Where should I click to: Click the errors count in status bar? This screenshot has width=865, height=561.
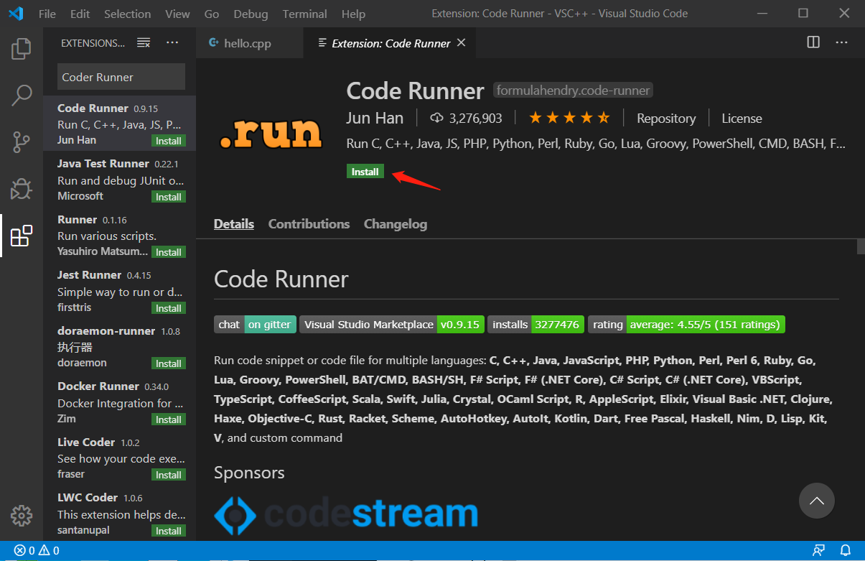pos(25,551)
